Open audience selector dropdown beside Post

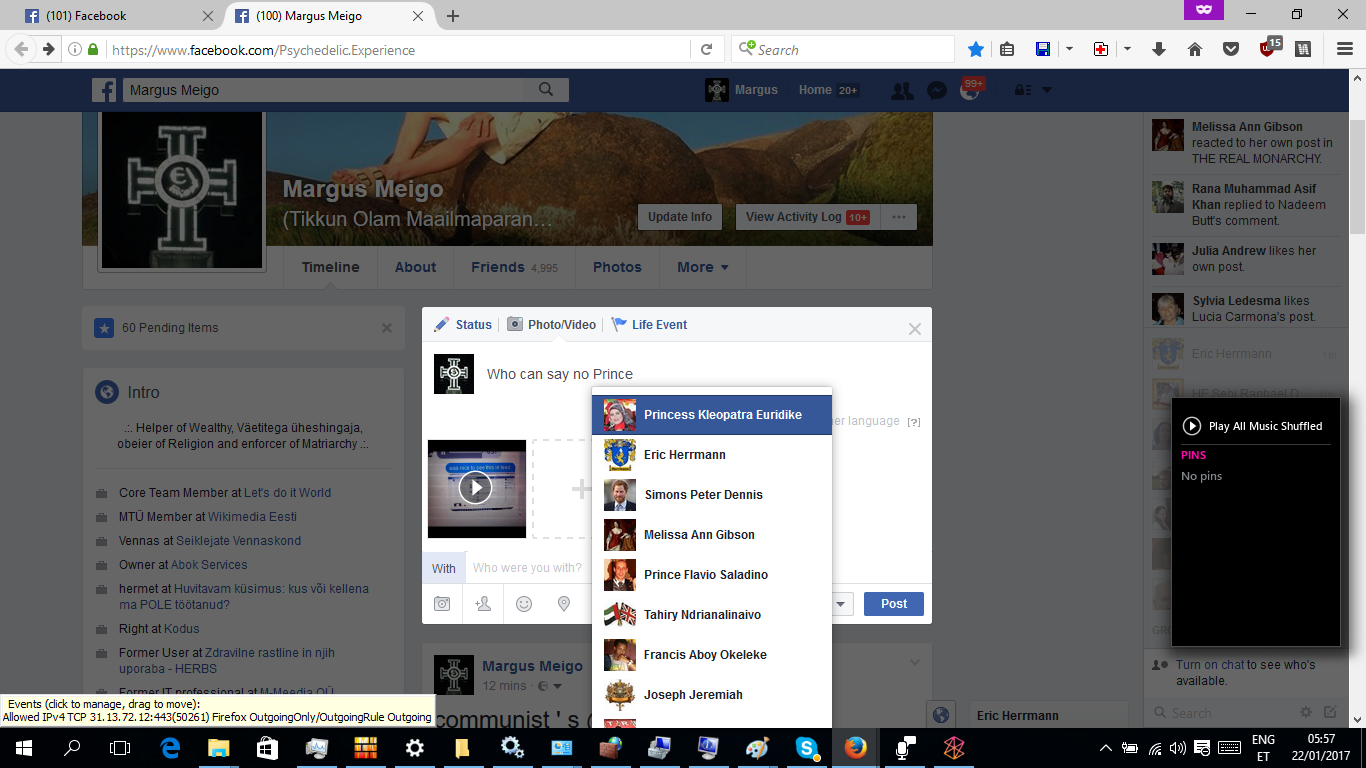click(840, 604)
